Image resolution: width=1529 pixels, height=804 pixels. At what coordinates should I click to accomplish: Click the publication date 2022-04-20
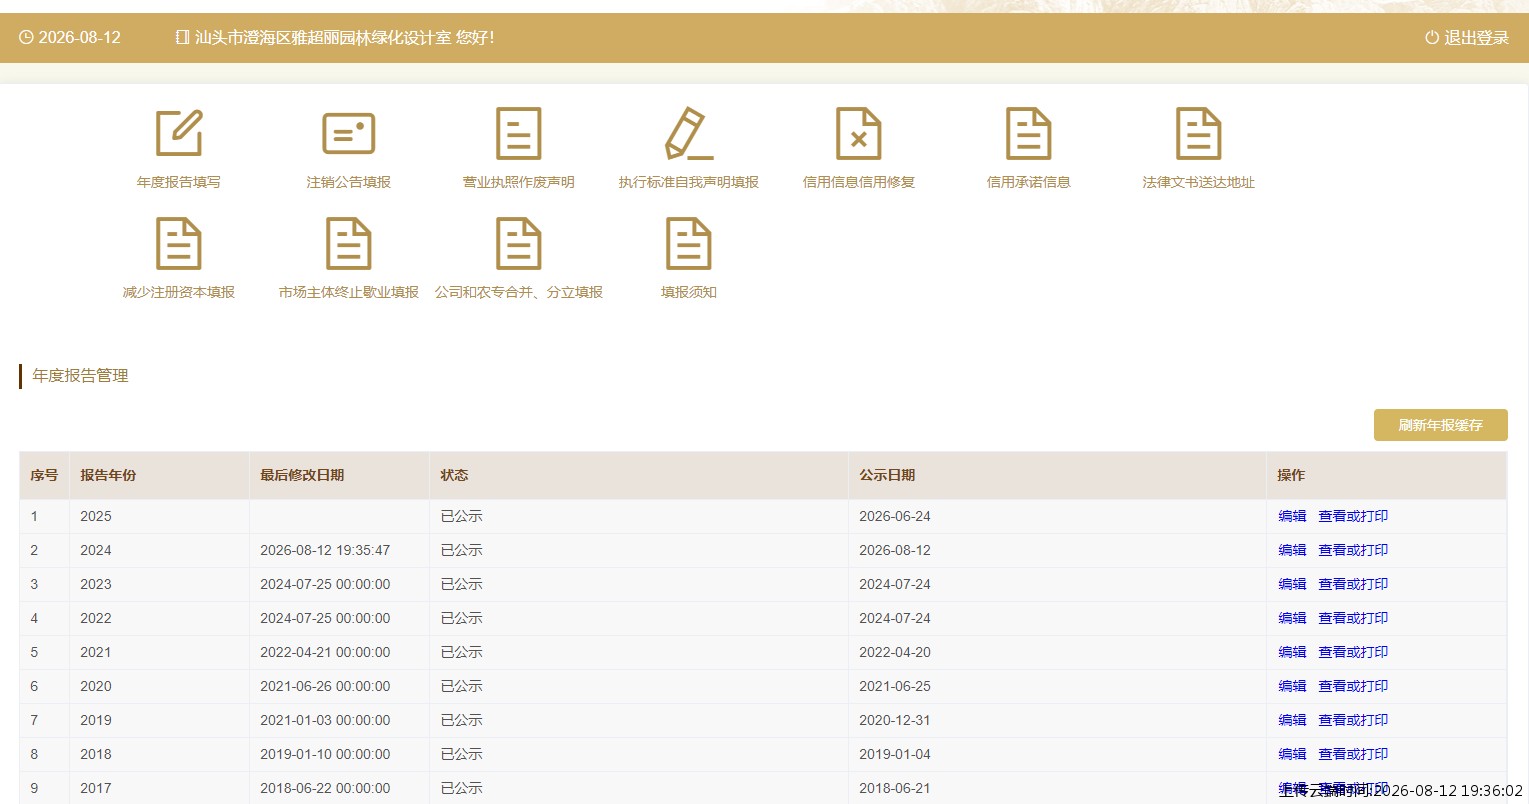pyautogui.click(x=895, y=652)
